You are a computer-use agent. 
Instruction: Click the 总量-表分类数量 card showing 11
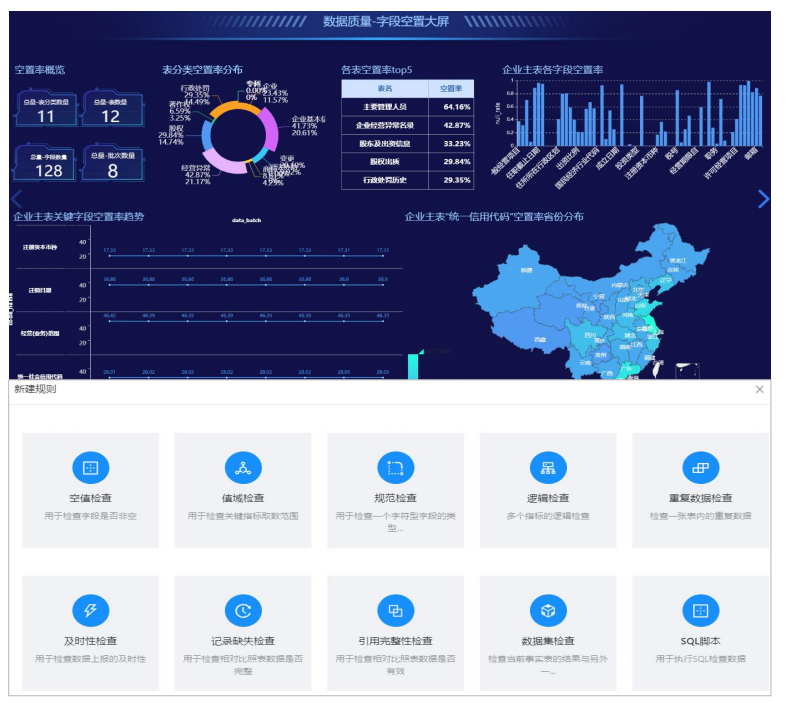(46, 108)
